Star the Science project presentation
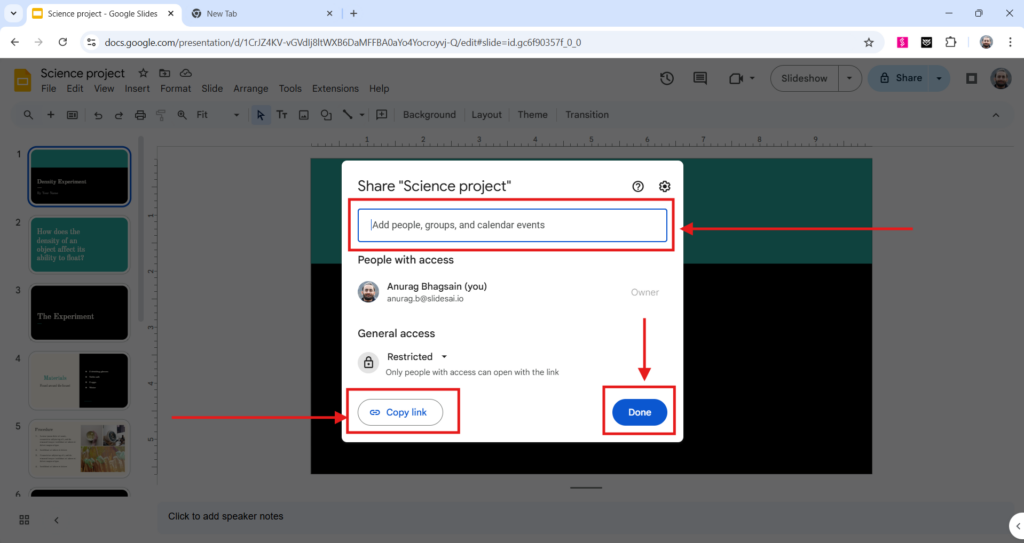Image resolution: width=1024 pixels, height=543 pixels. 143,73
